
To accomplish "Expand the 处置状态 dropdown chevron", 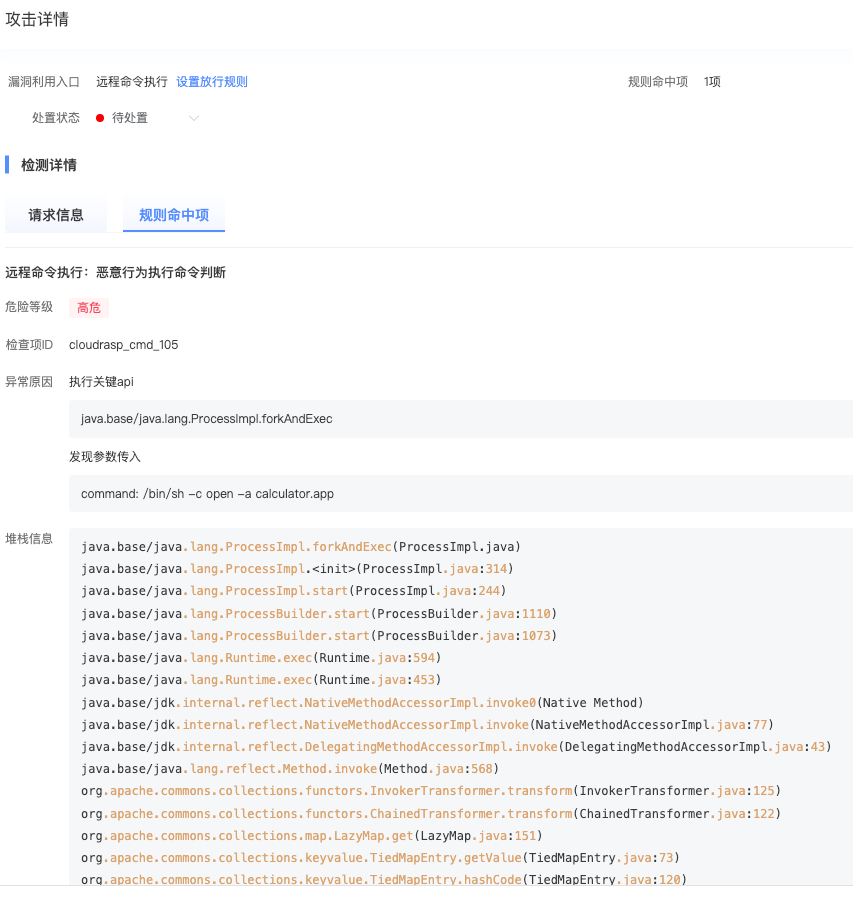I will [x=194, y=118].
